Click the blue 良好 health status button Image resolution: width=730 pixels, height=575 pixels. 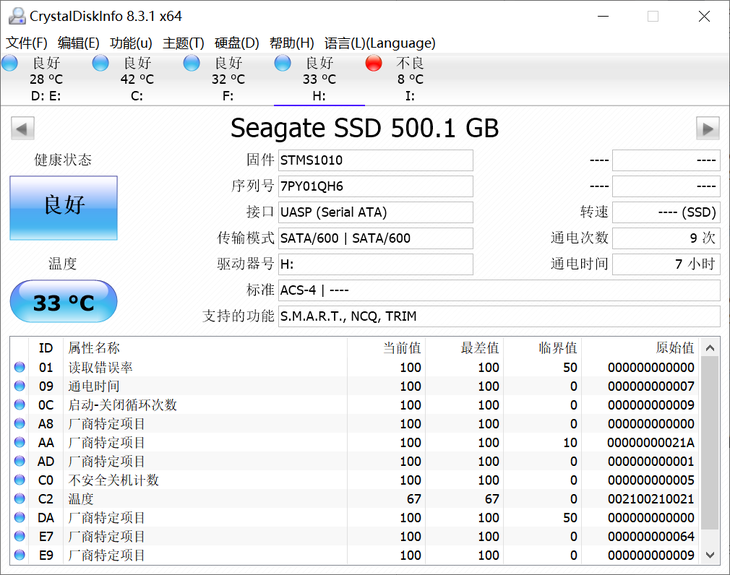pos(63,208)
